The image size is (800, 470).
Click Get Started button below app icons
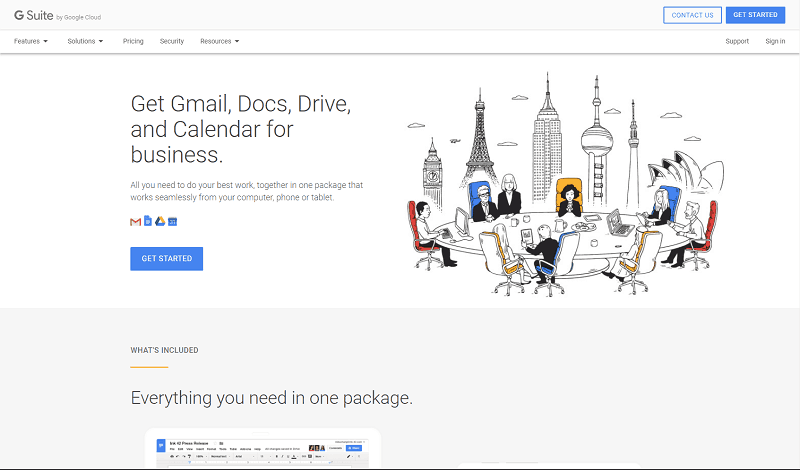166,259
